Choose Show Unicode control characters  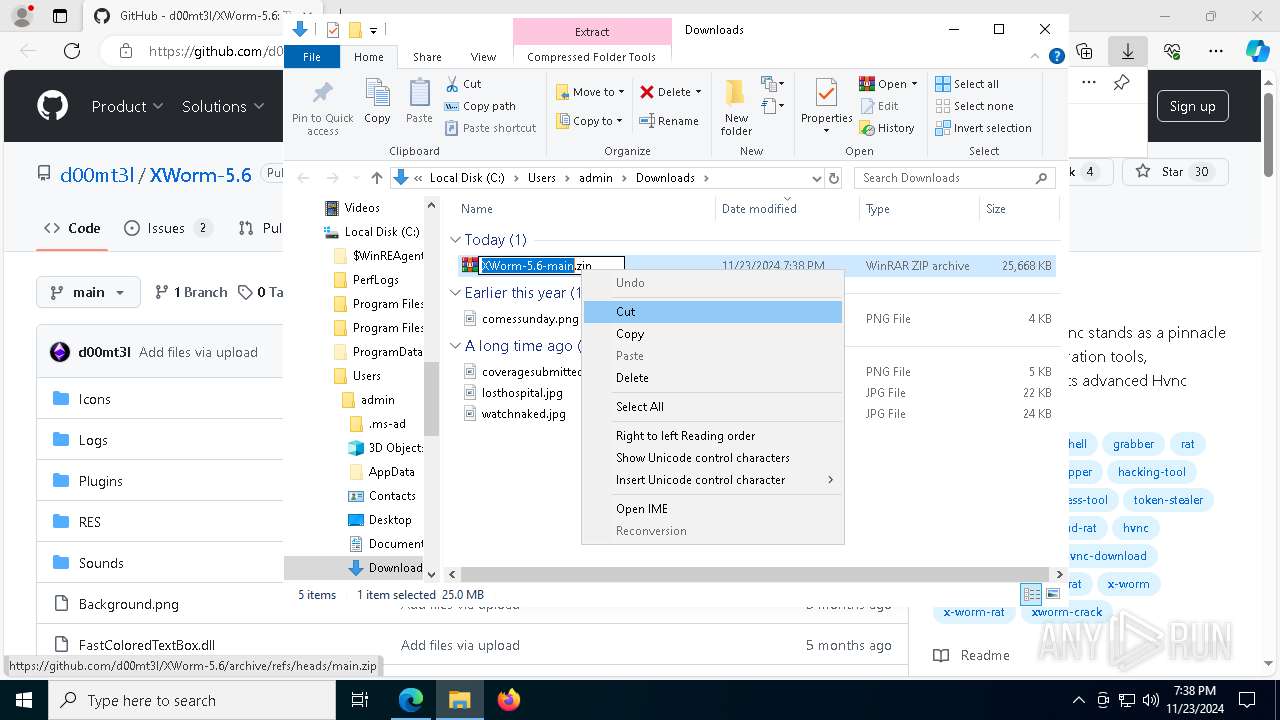[712, 458]
